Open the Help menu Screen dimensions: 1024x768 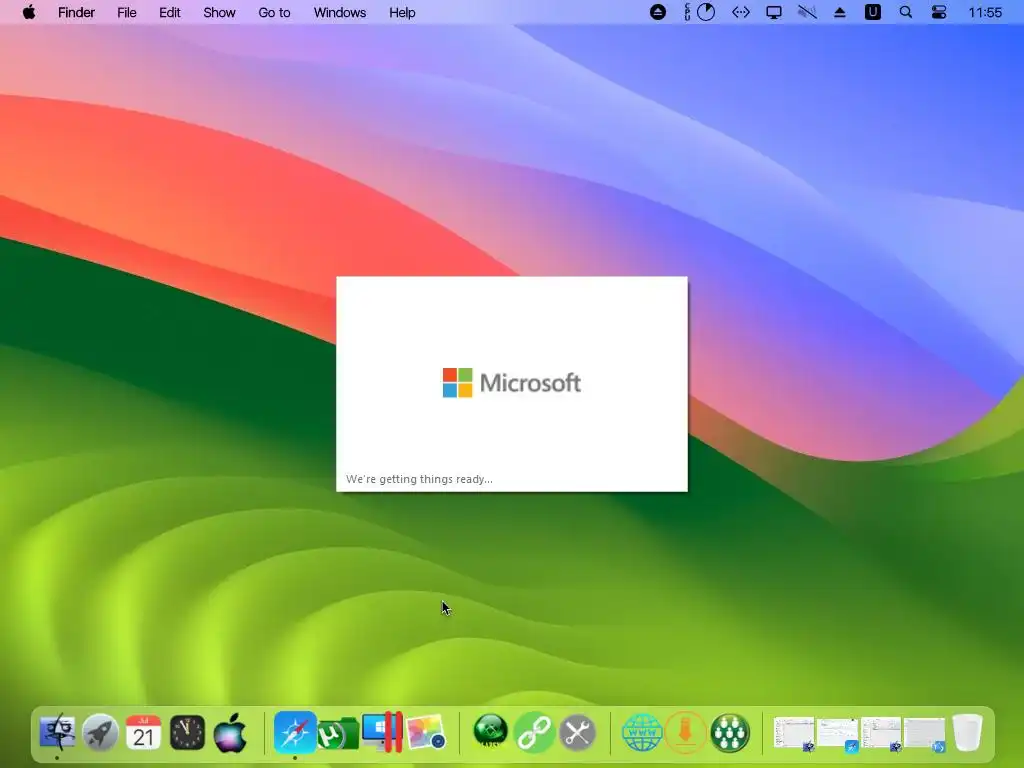[x=402, y=12]
